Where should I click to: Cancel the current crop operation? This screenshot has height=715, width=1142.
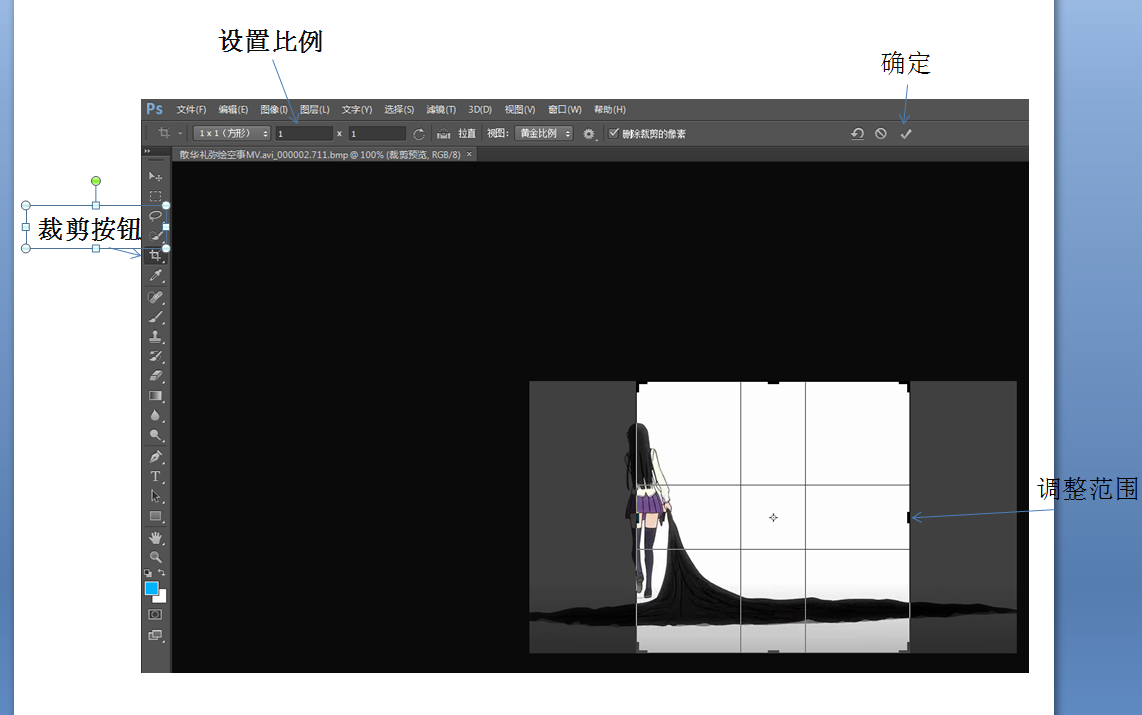click(881, 134)
